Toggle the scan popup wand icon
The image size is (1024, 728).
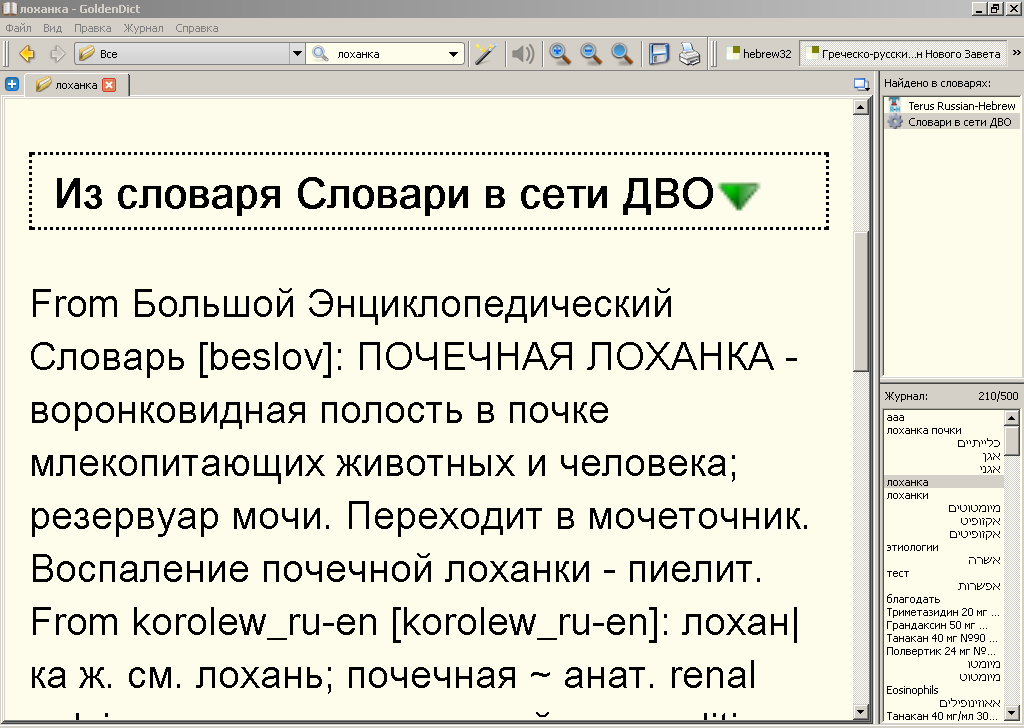[485, 54]
